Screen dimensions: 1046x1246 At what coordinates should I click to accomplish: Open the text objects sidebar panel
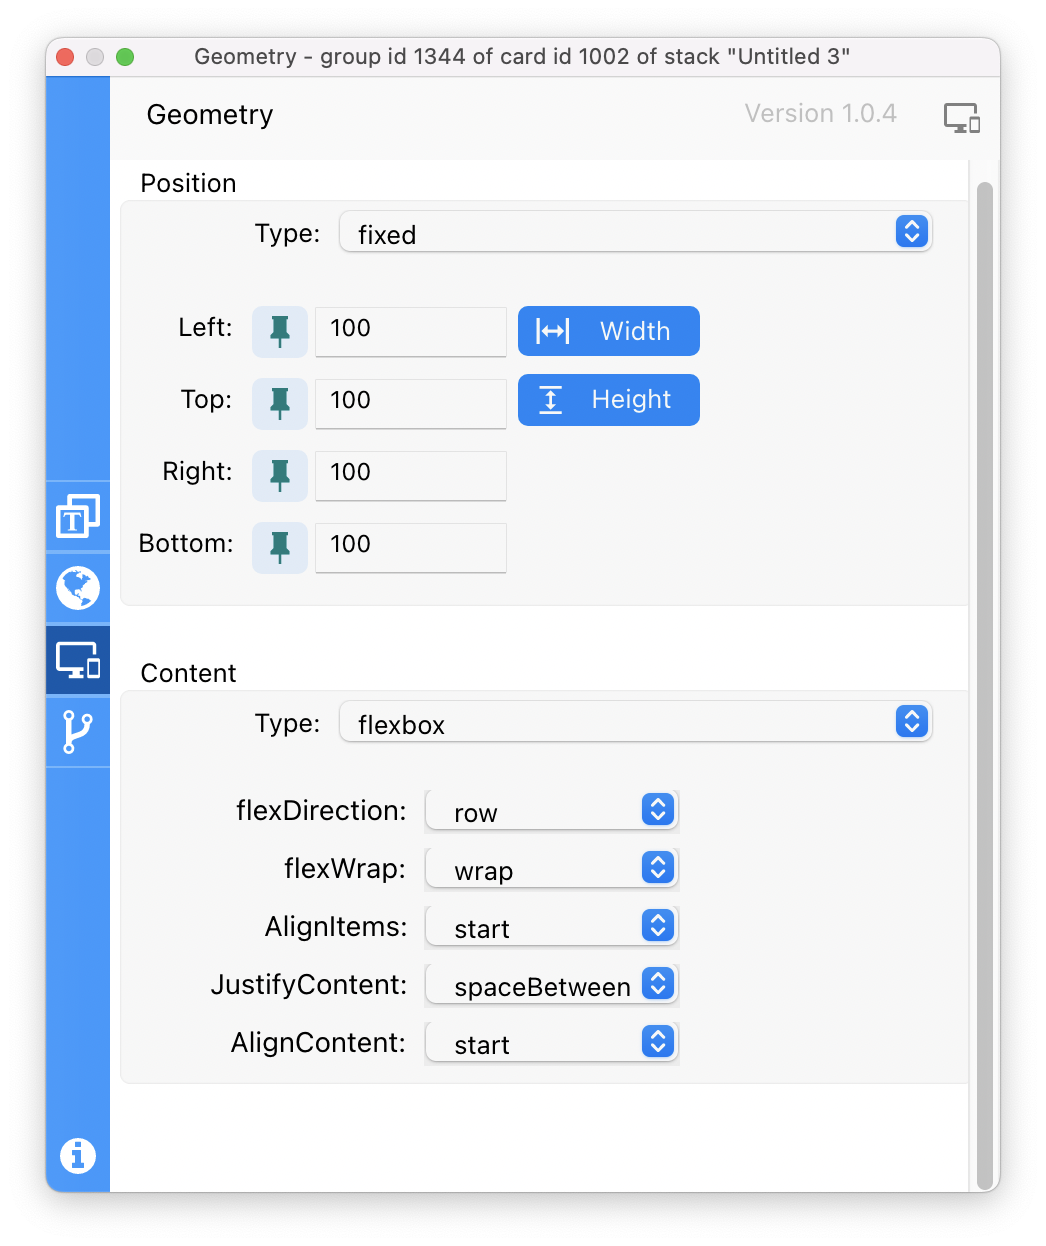pyautogui.click(x=78, y=517)
